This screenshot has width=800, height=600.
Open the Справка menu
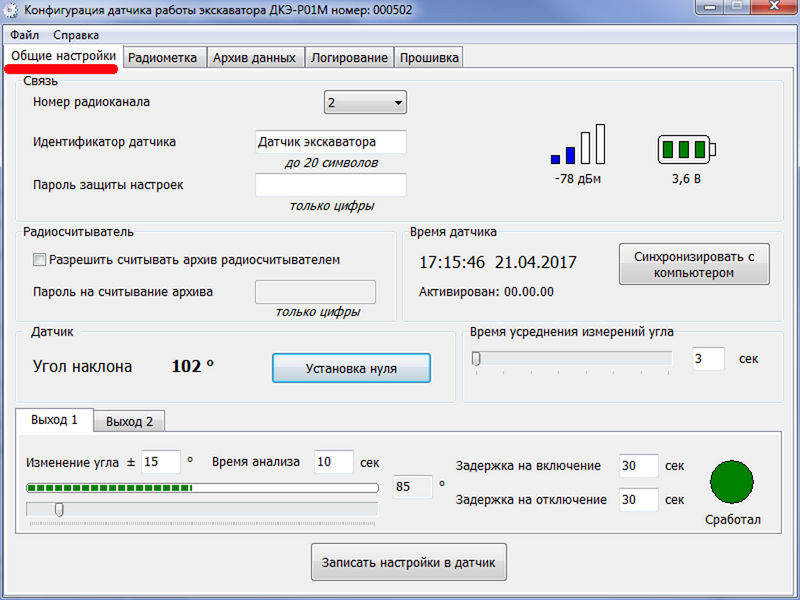coord(76,35)
